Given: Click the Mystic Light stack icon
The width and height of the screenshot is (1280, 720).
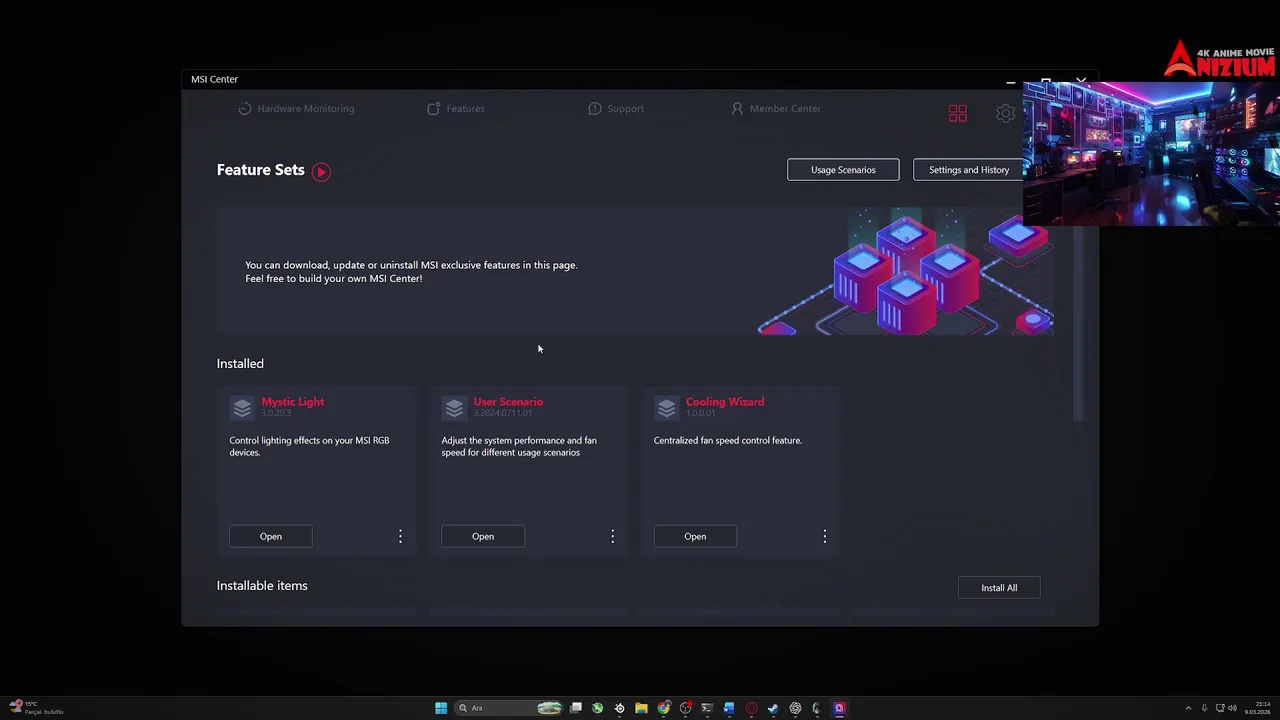Looking at the screenshot, I should point(242,408).
